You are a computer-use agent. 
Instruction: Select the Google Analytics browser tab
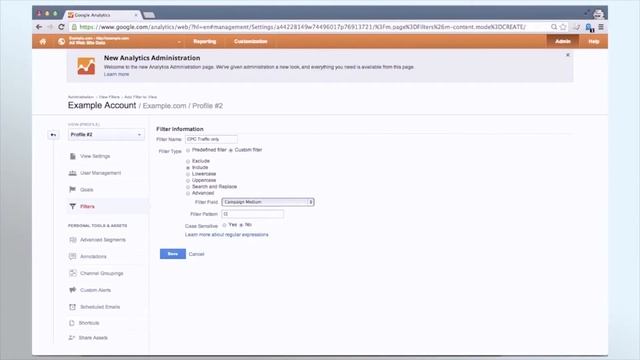(x=101, y=15)
